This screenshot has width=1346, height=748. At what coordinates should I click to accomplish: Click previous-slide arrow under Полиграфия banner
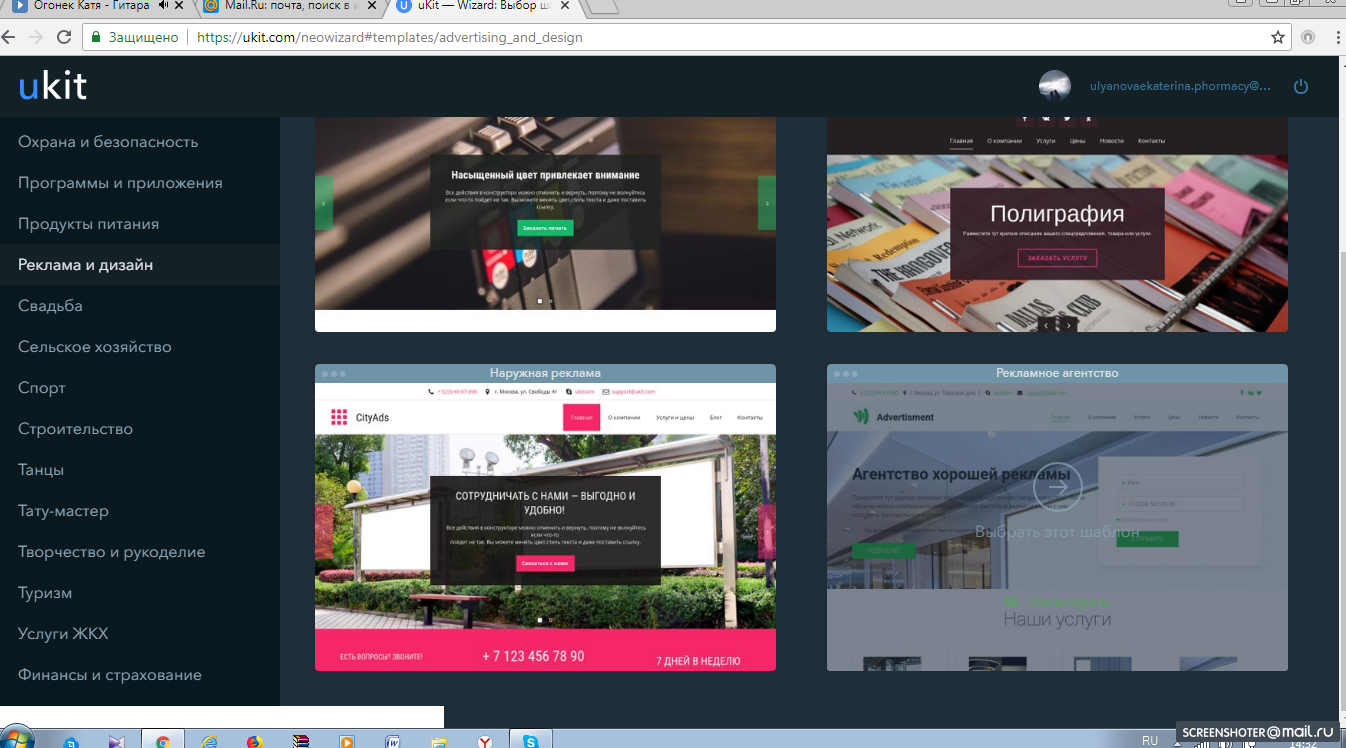tap(1046, 325)
